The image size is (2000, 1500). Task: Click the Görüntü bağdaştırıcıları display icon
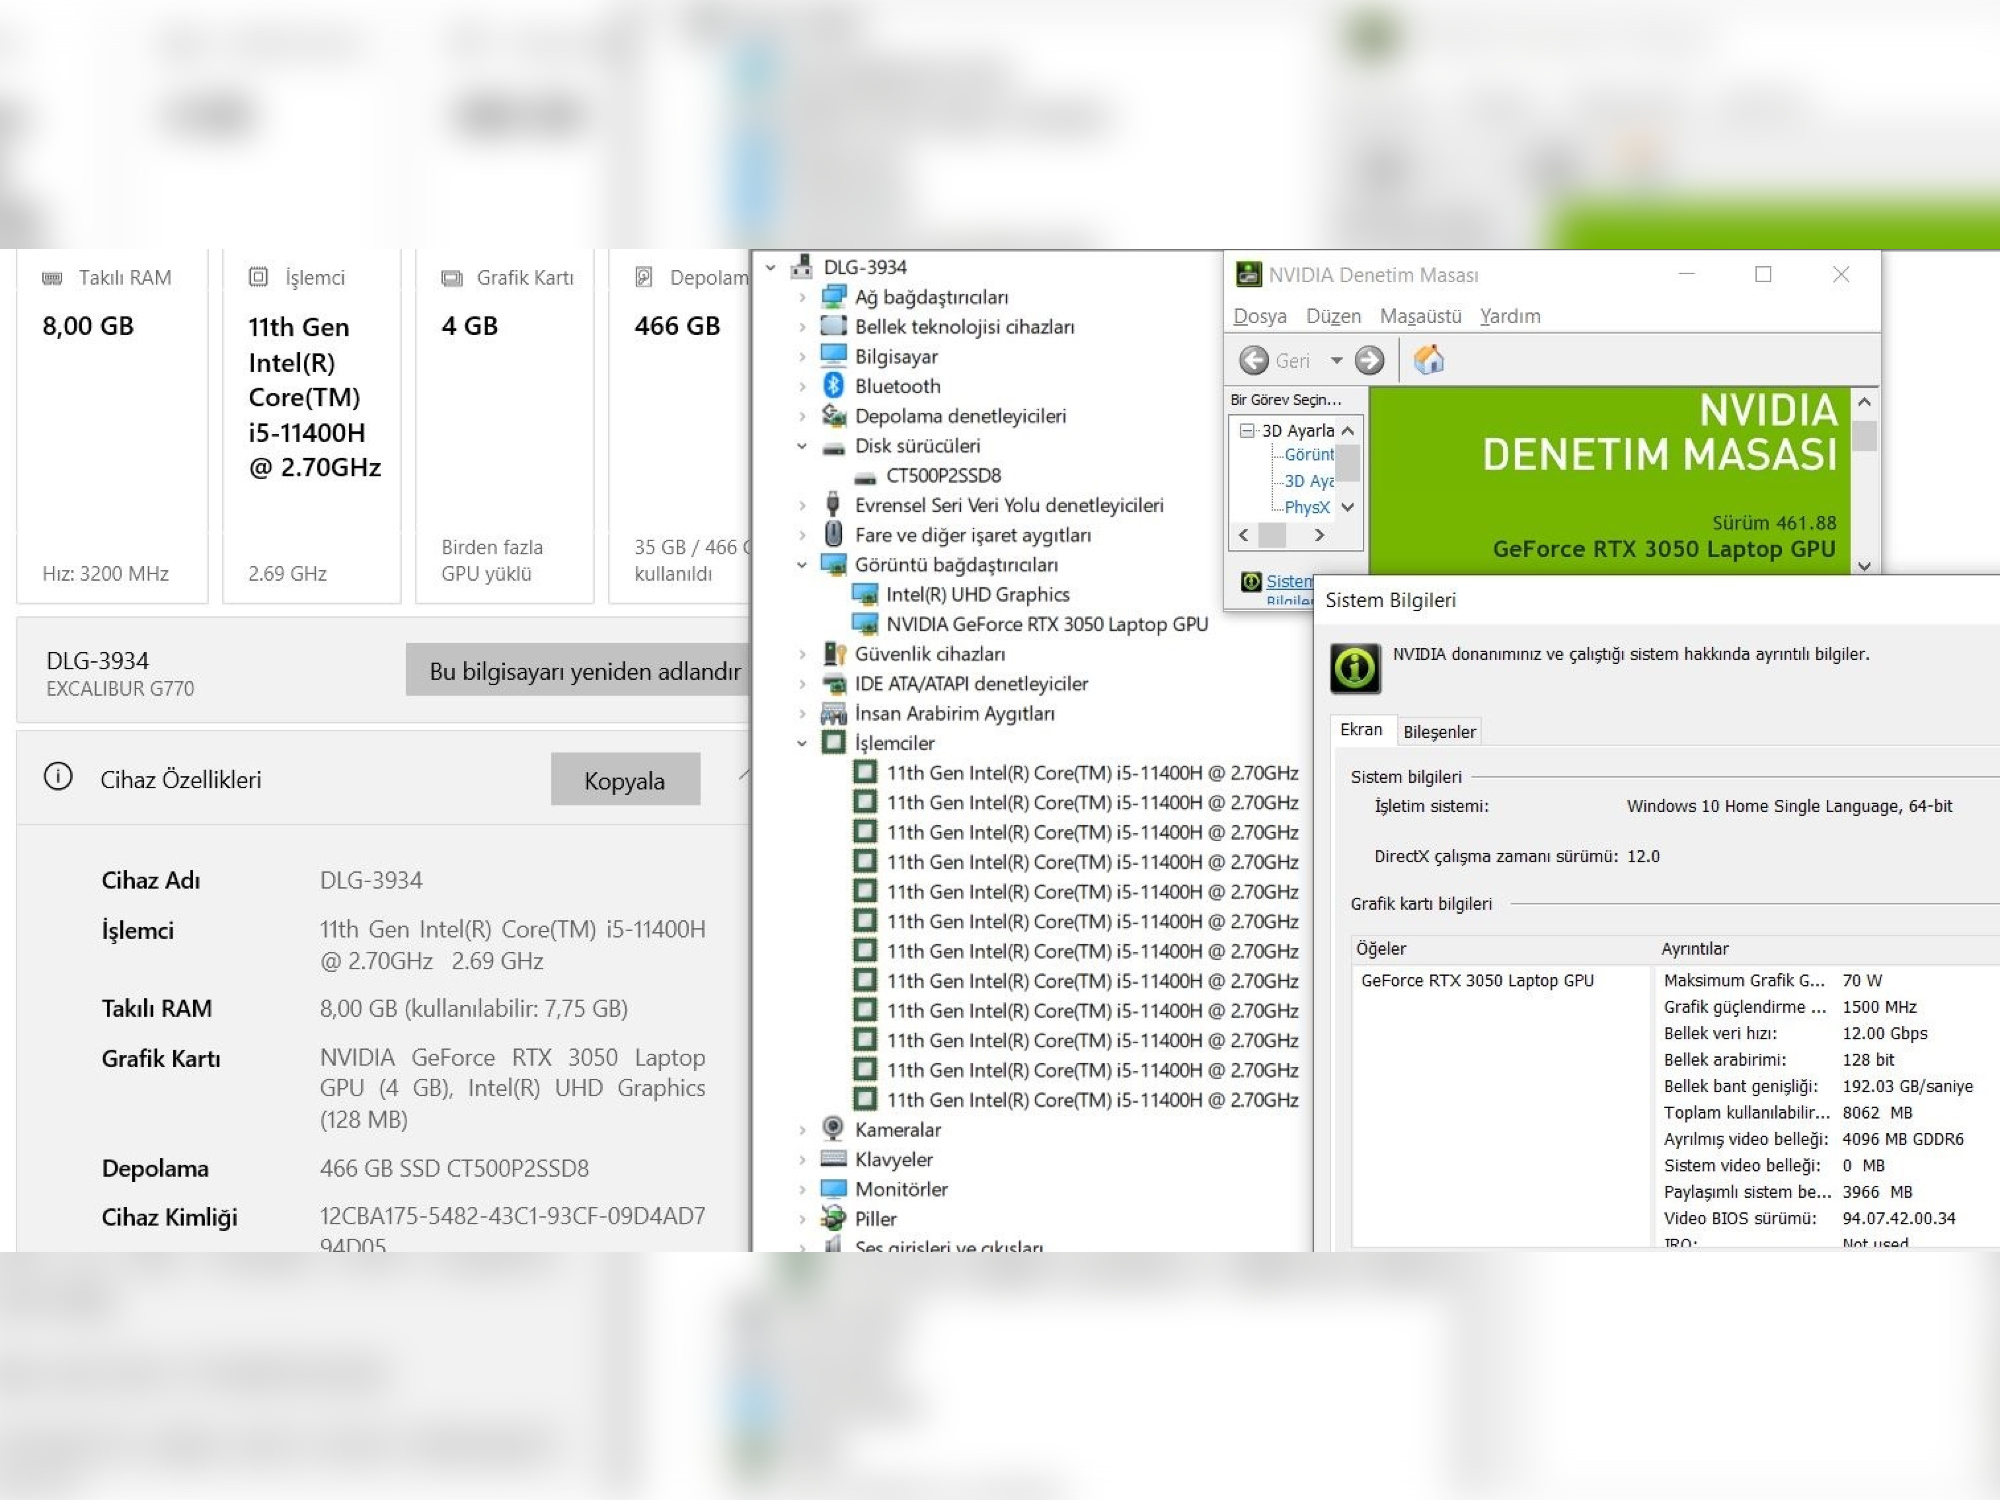tap(833, 564)
